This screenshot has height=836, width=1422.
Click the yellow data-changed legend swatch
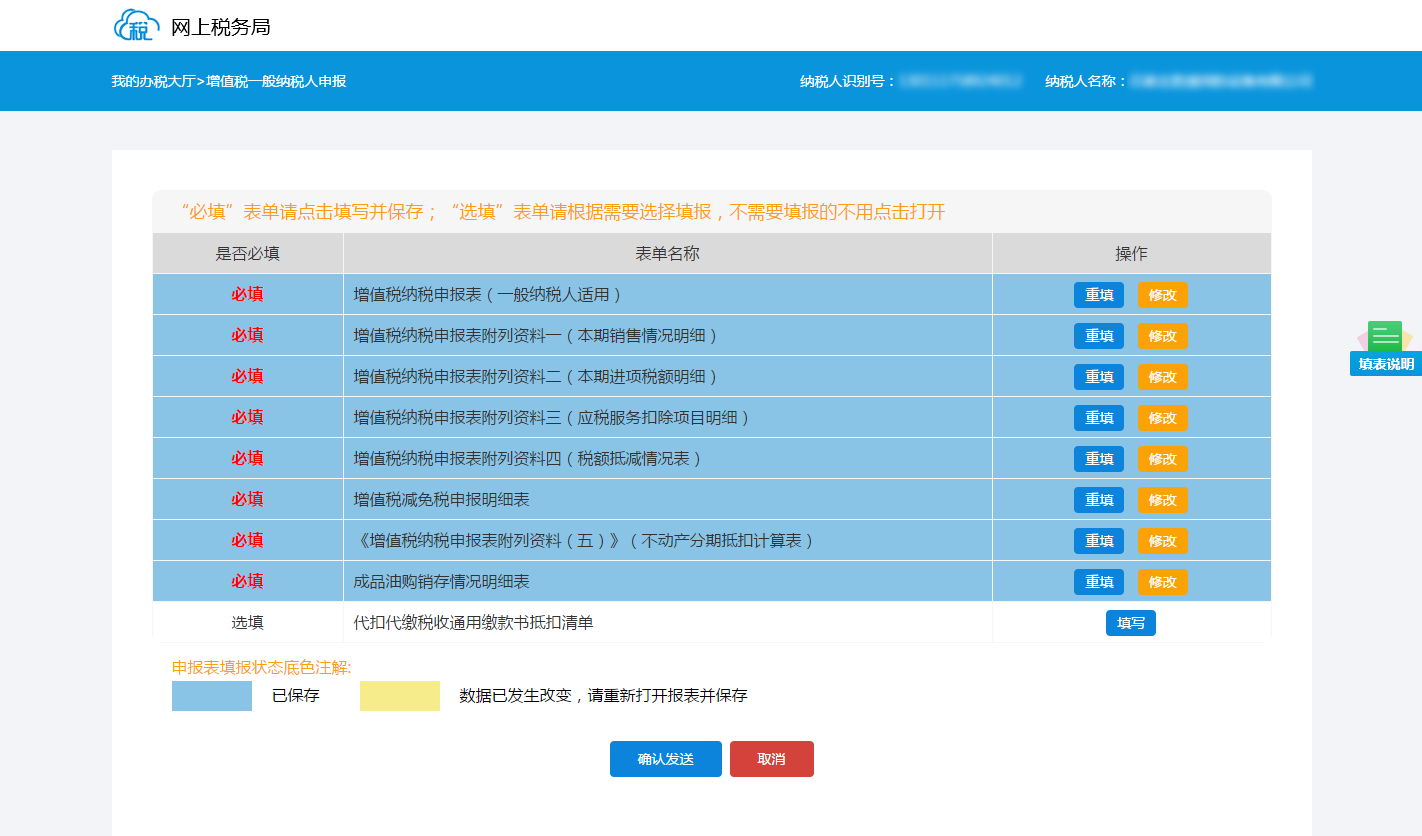400,696
